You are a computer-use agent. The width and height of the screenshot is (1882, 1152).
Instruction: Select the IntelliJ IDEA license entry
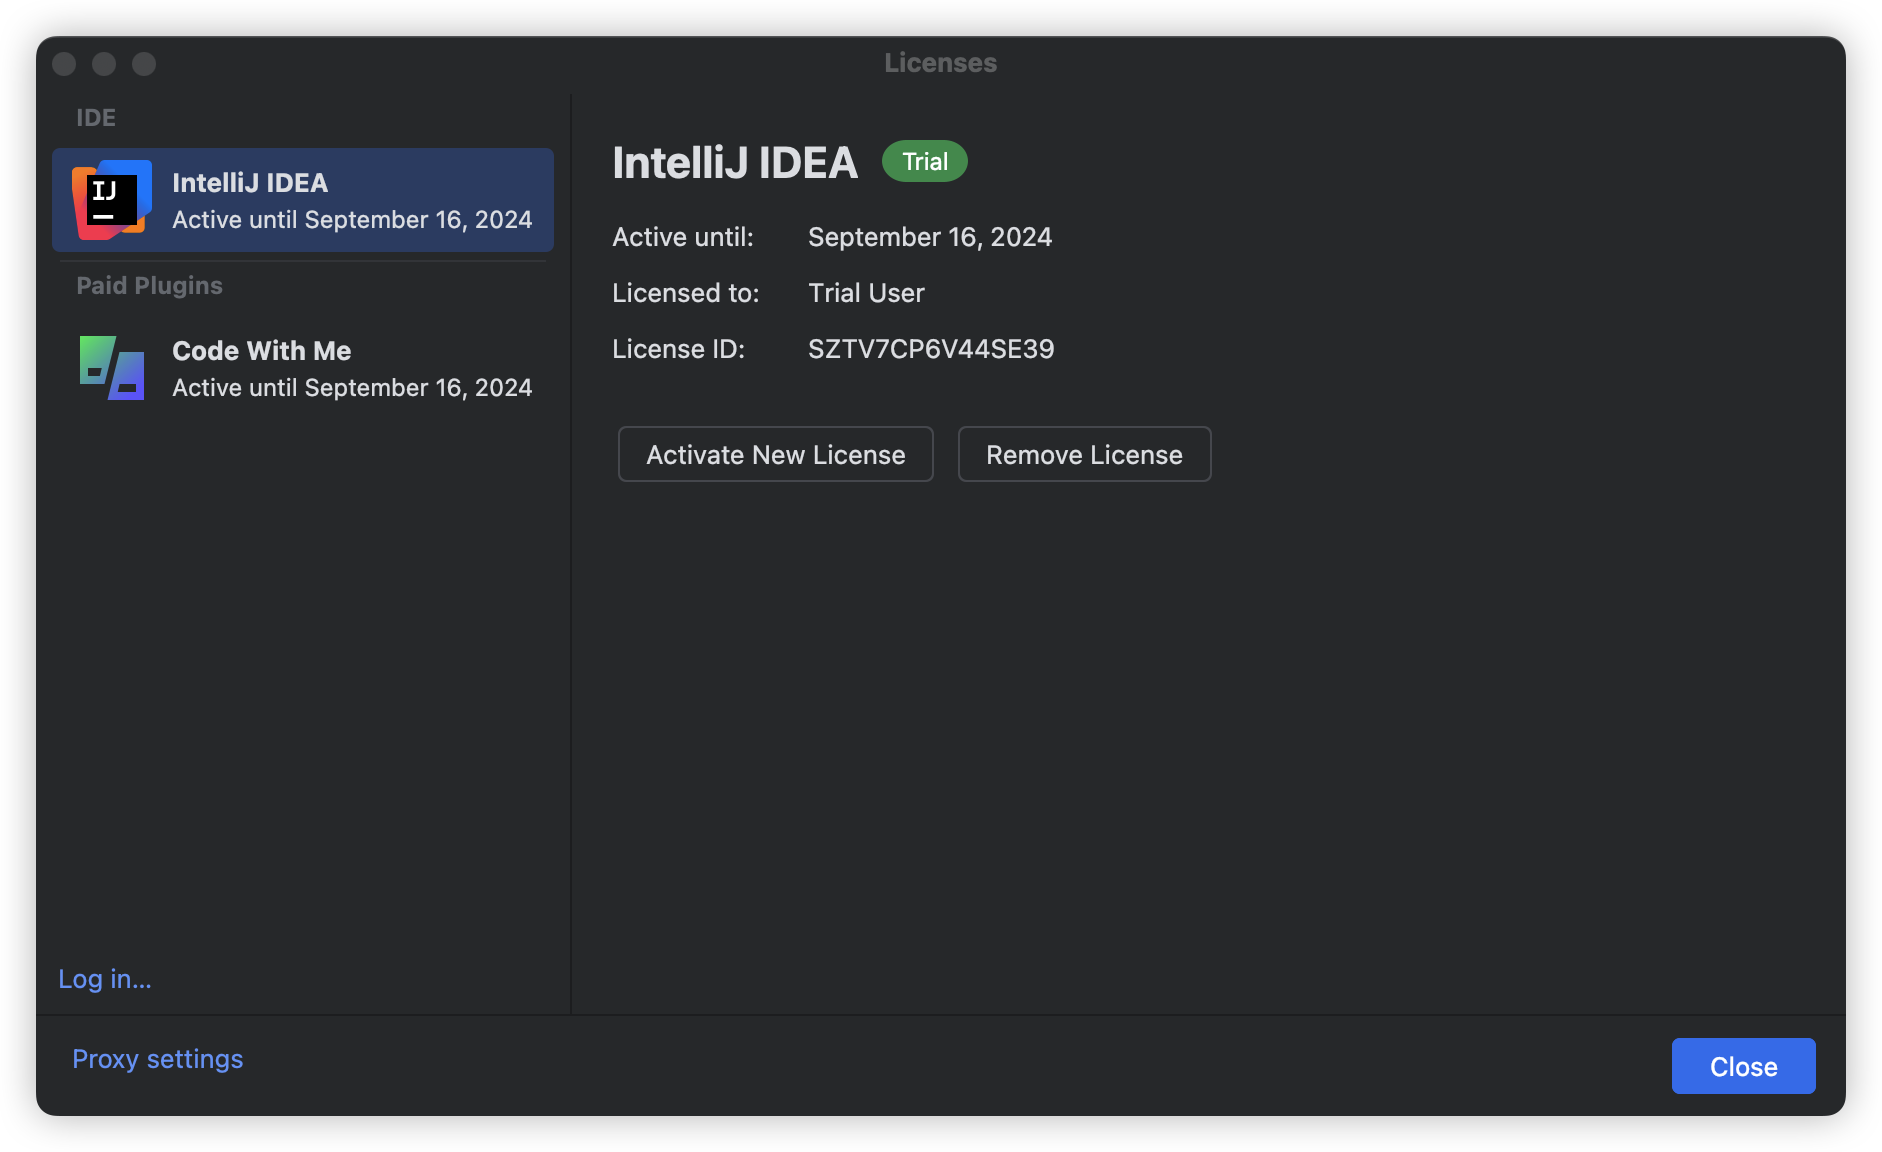[x=303, y=200]
